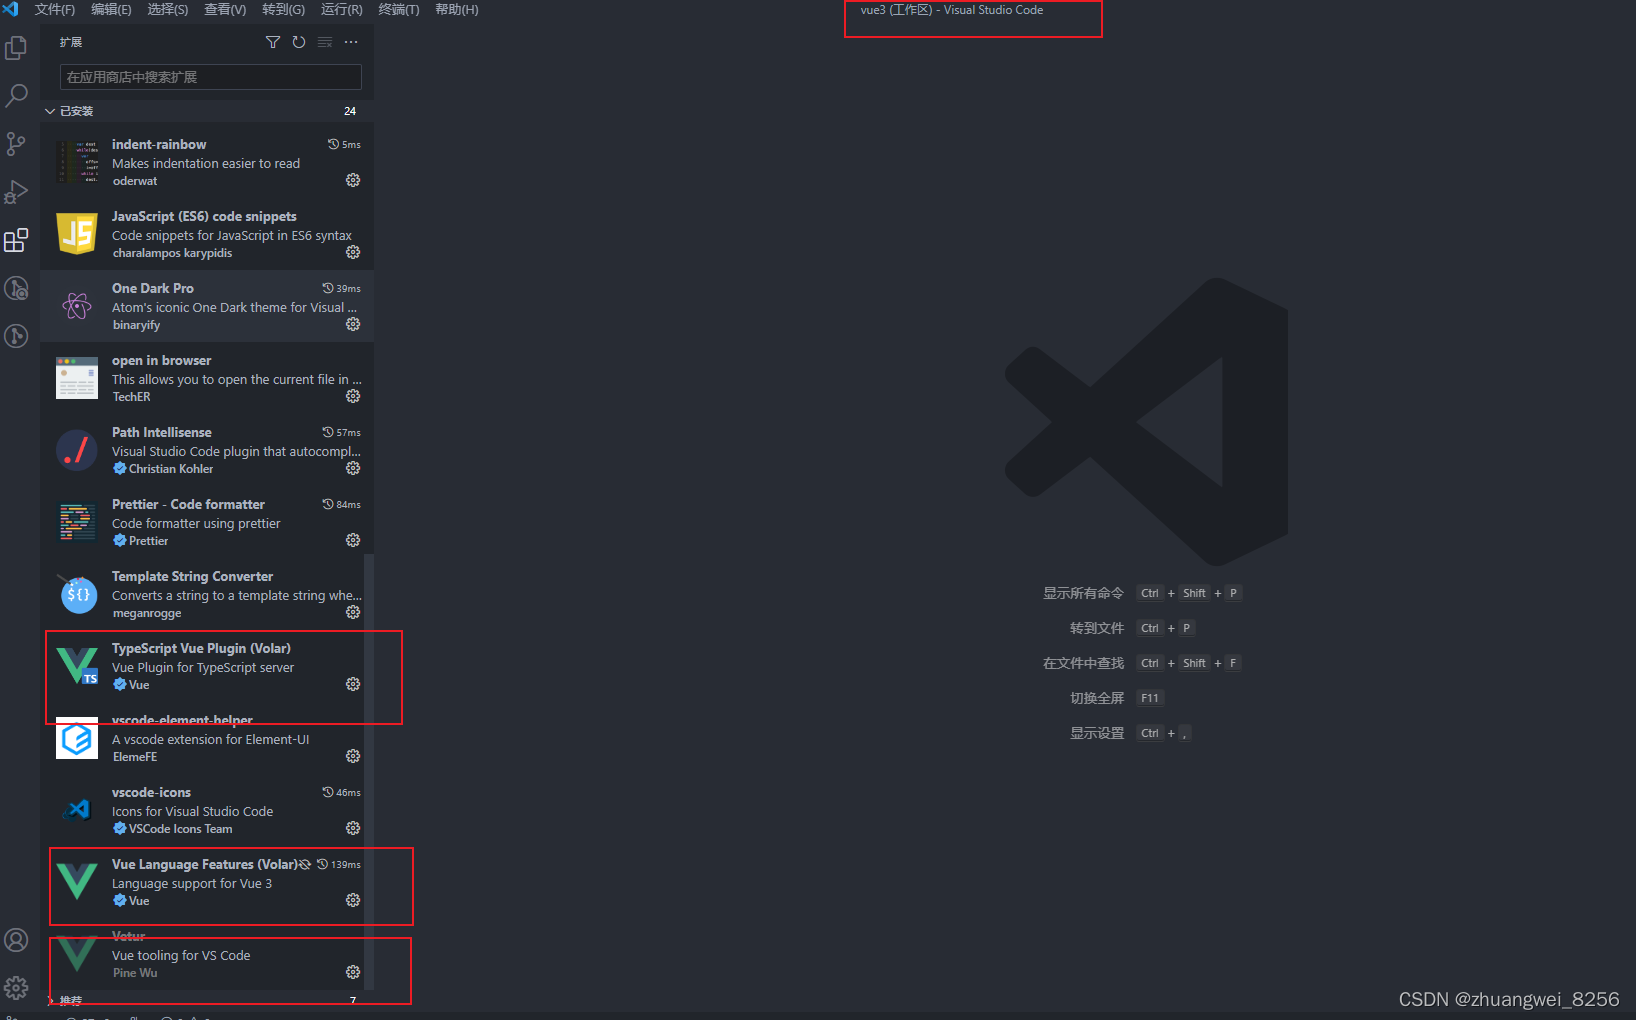The image size is (1636, 1020).
Task: Select the vscode-icons extension title
Action: coord(151,792)
